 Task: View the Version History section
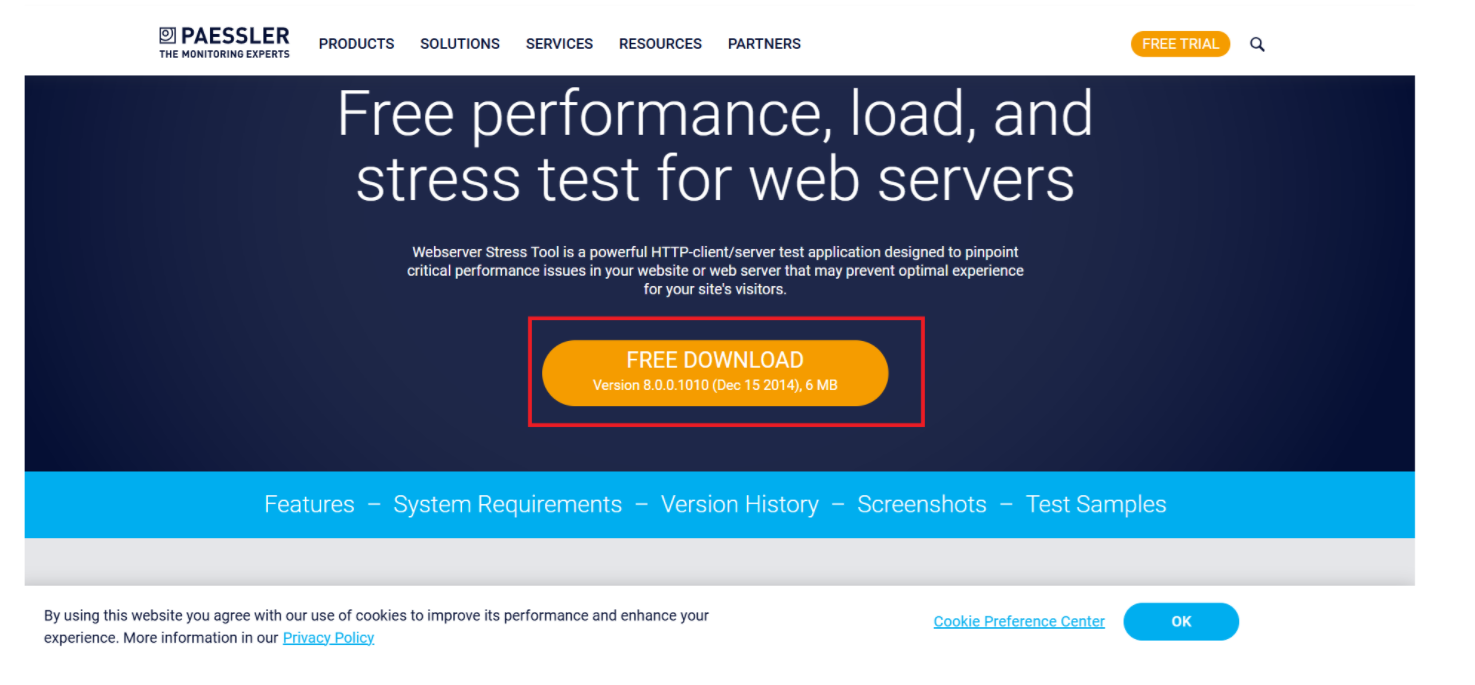(x=739, y=504)
